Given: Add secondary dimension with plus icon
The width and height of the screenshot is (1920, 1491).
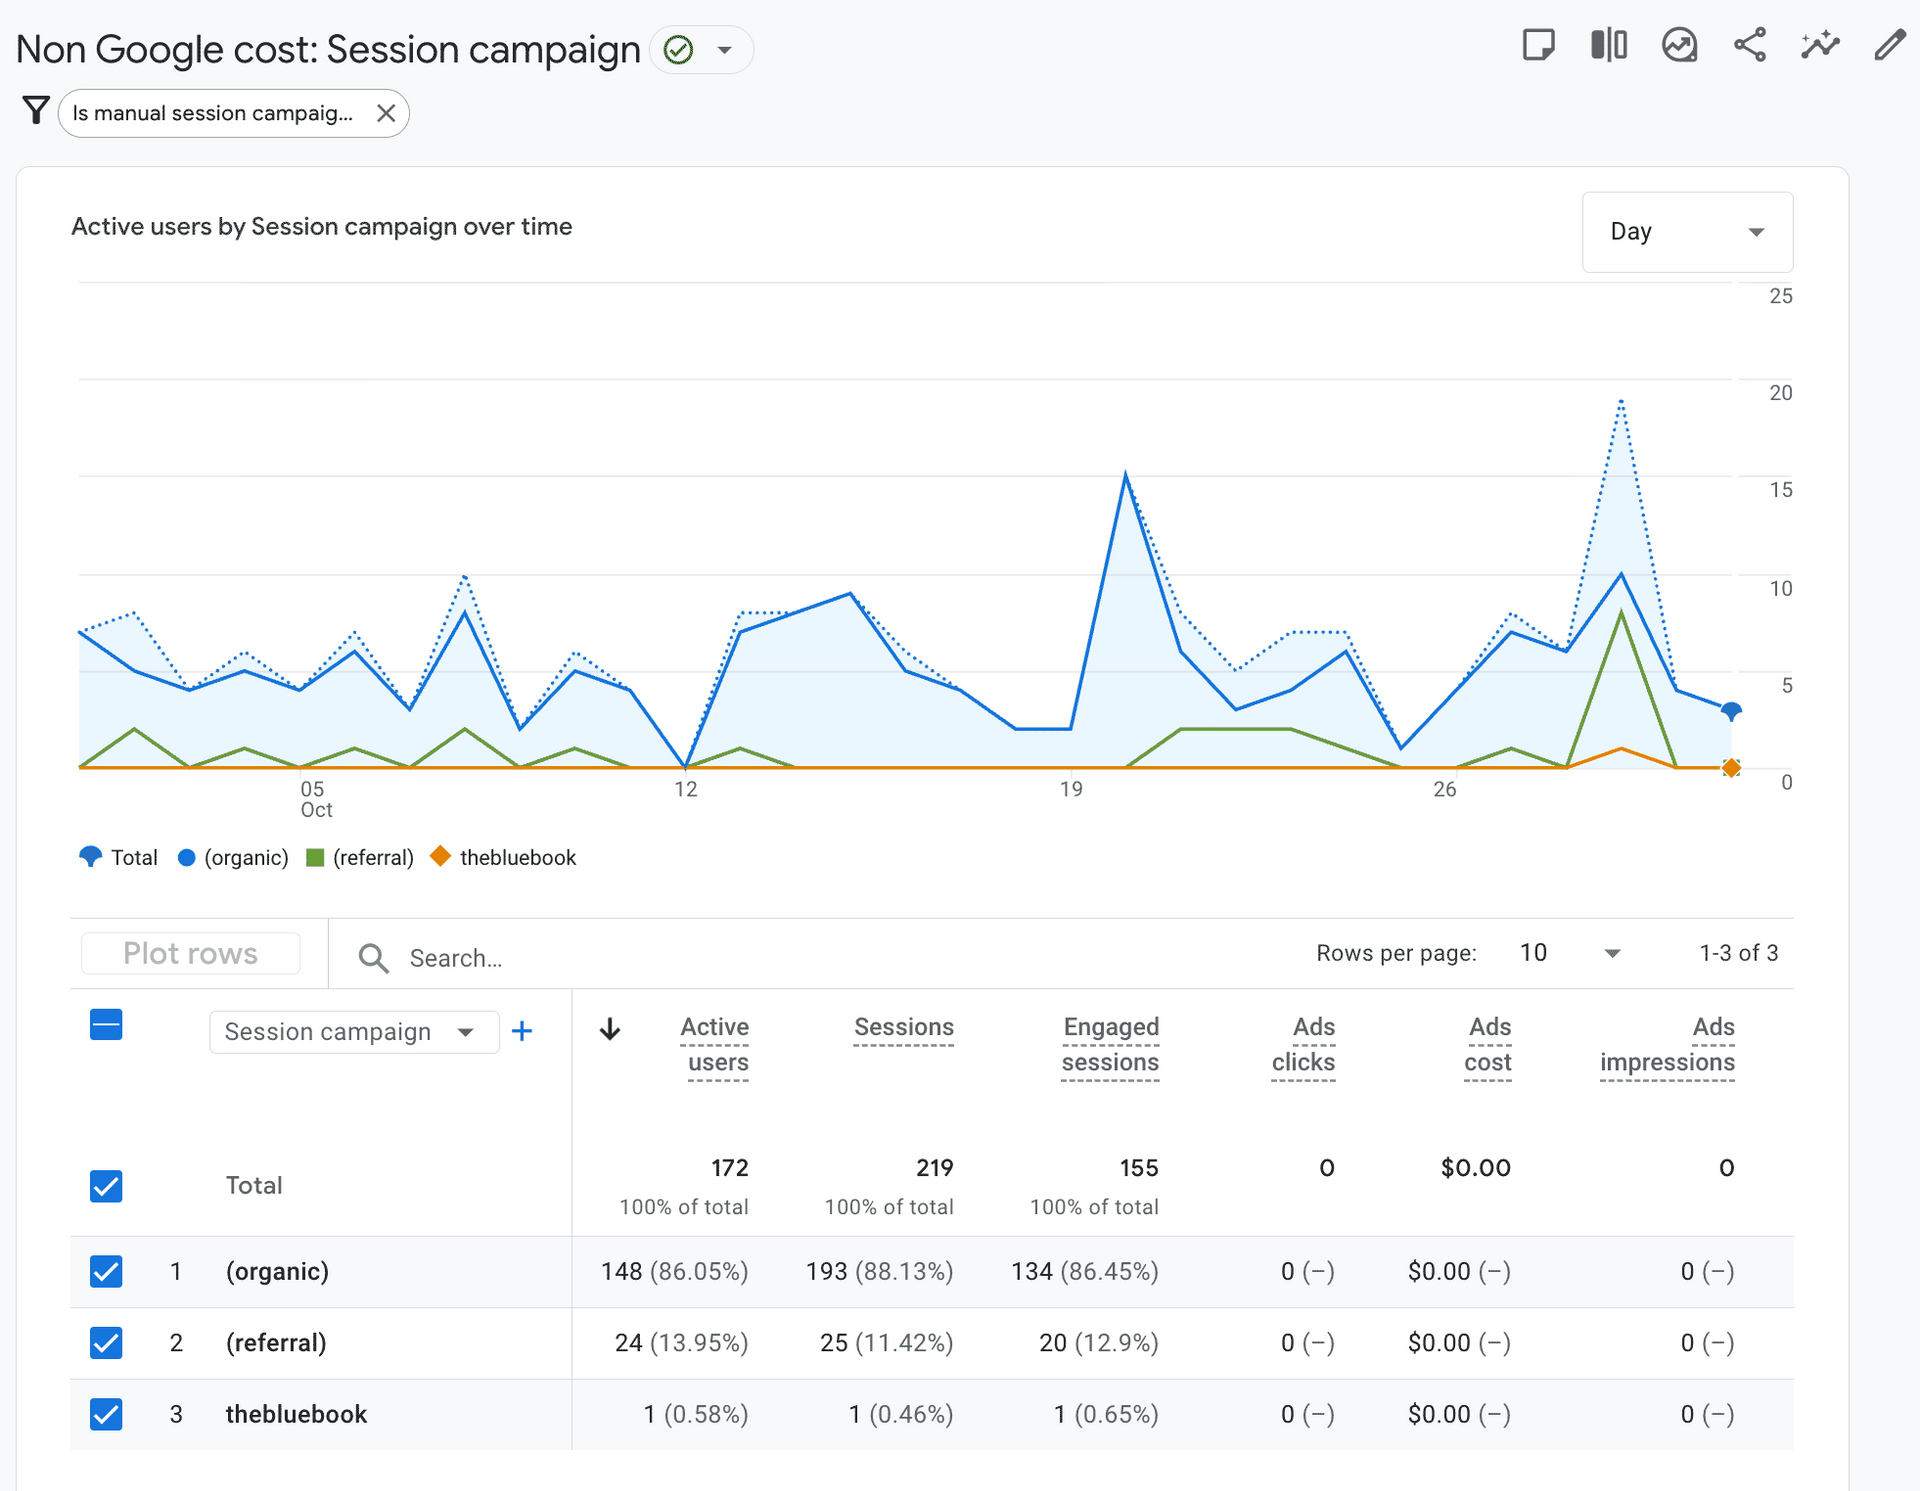Looking at the screenshot, I should click(522, 1031).
